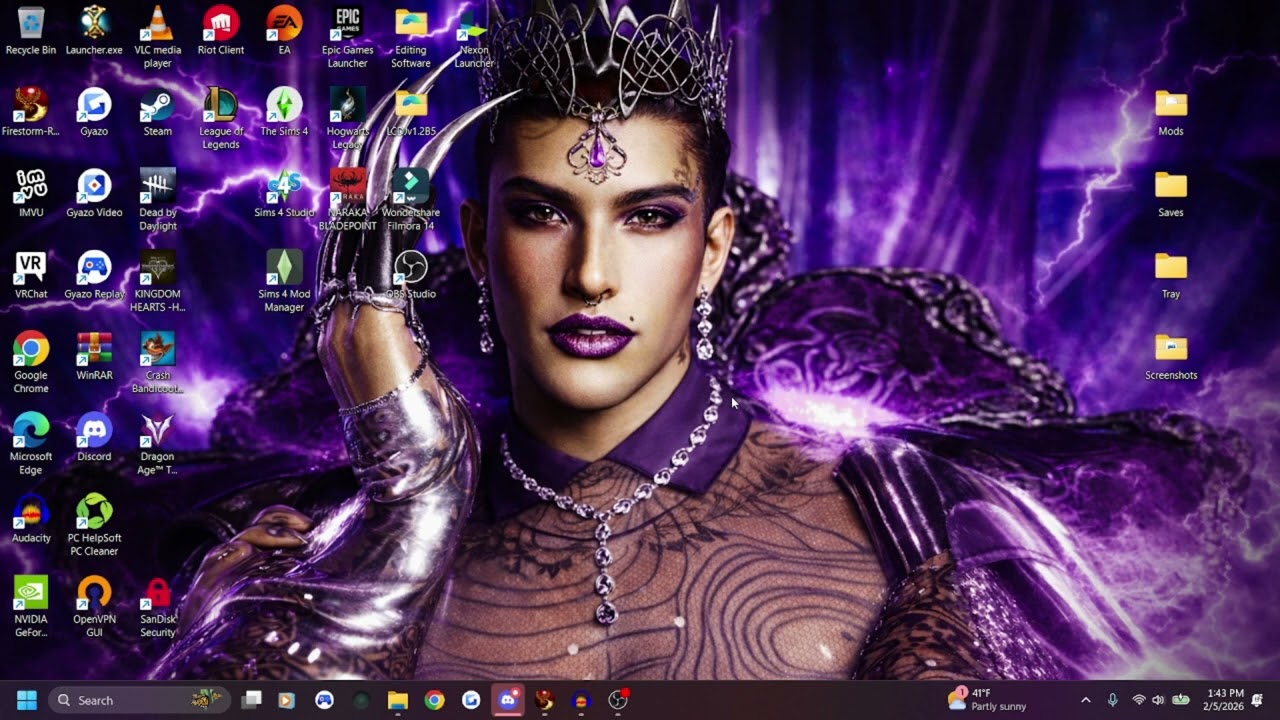
Task: Switch to OBS Studio in the taskbar
Action: pyautogui.click(x=618, y=700)
